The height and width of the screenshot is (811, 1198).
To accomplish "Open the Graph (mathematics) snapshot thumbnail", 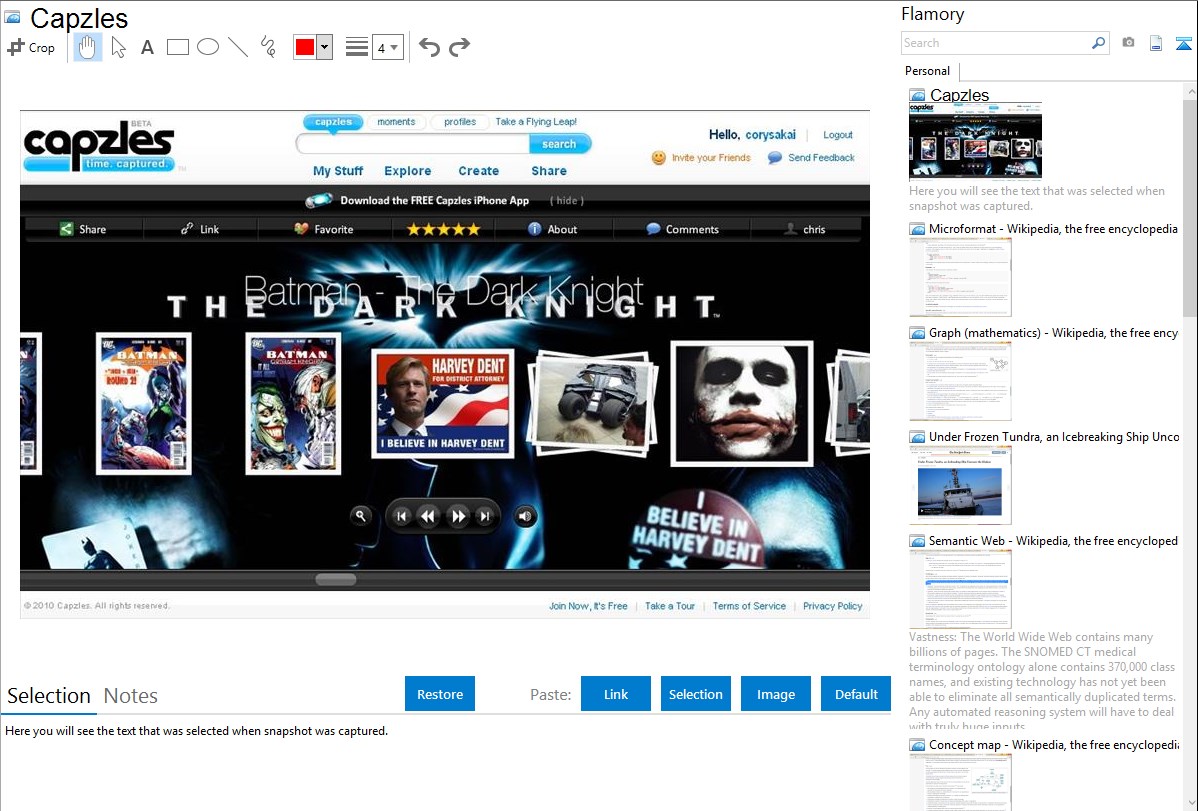I will coord(960,381).
